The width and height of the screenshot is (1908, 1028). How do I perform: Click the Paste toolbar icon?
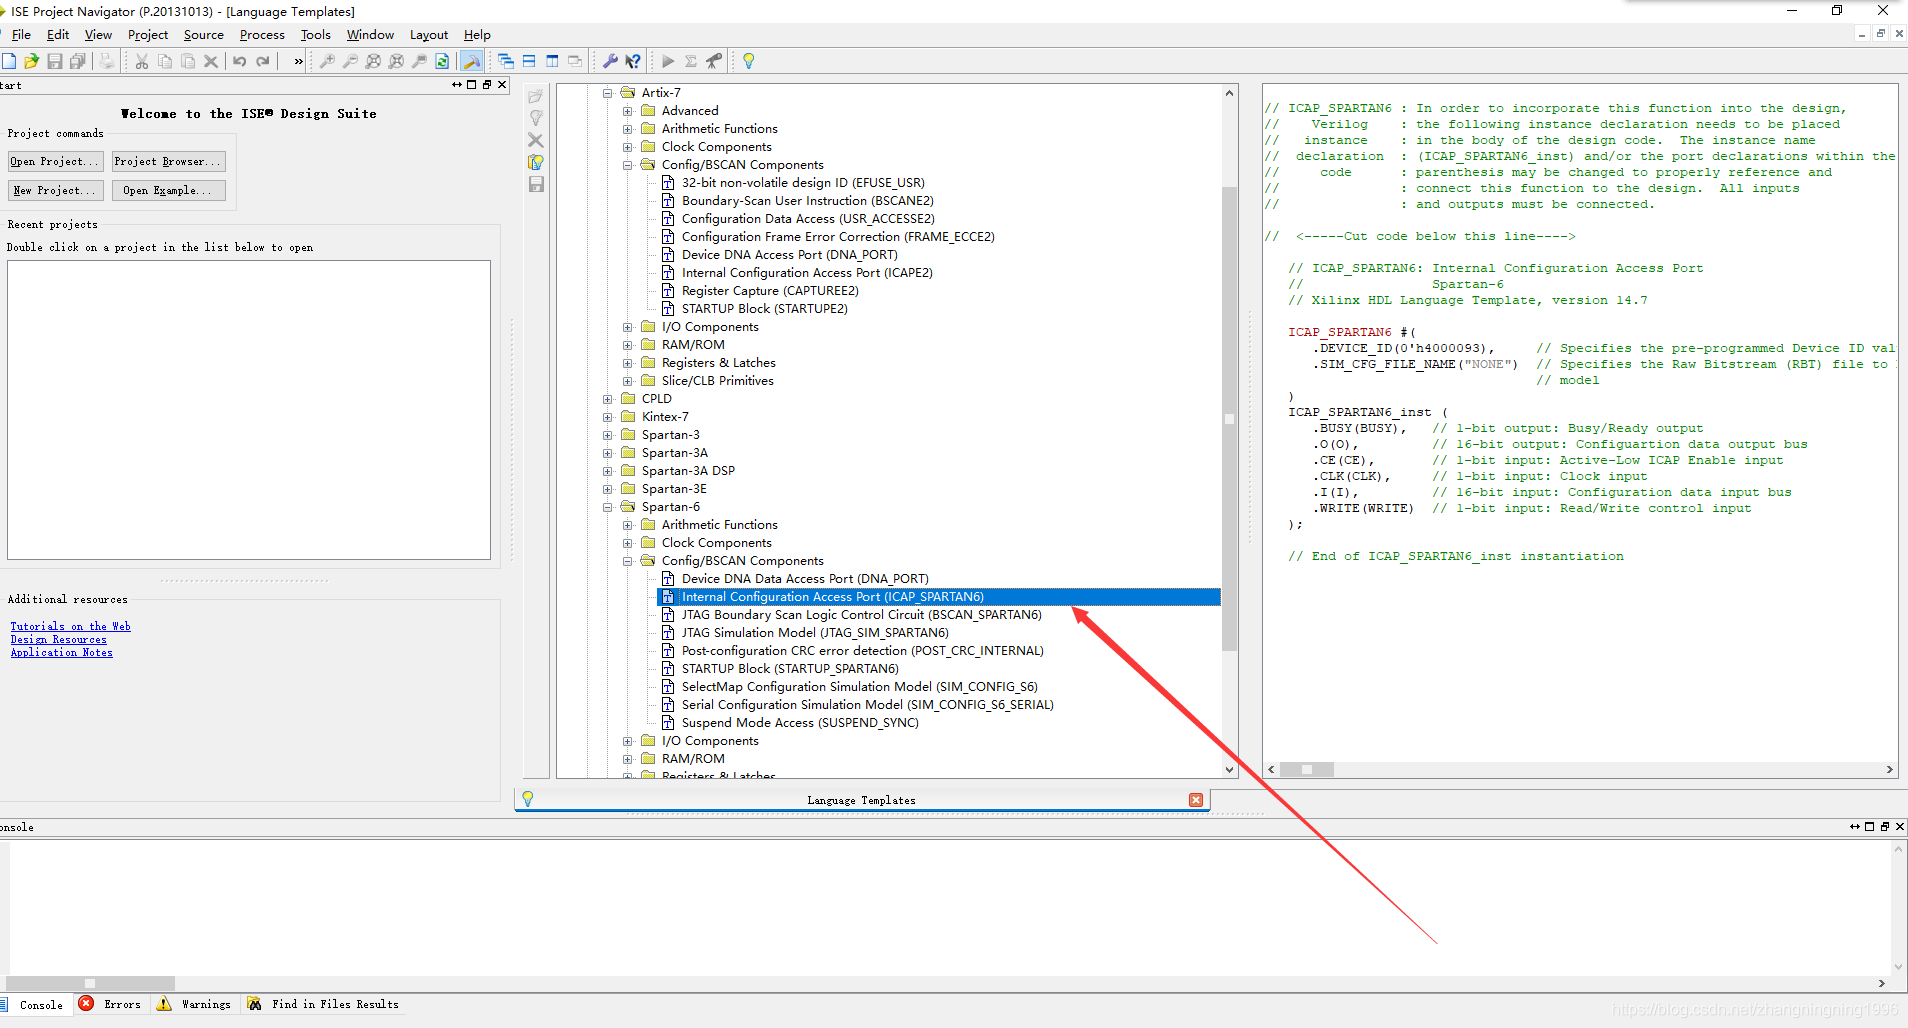[188, 61]
